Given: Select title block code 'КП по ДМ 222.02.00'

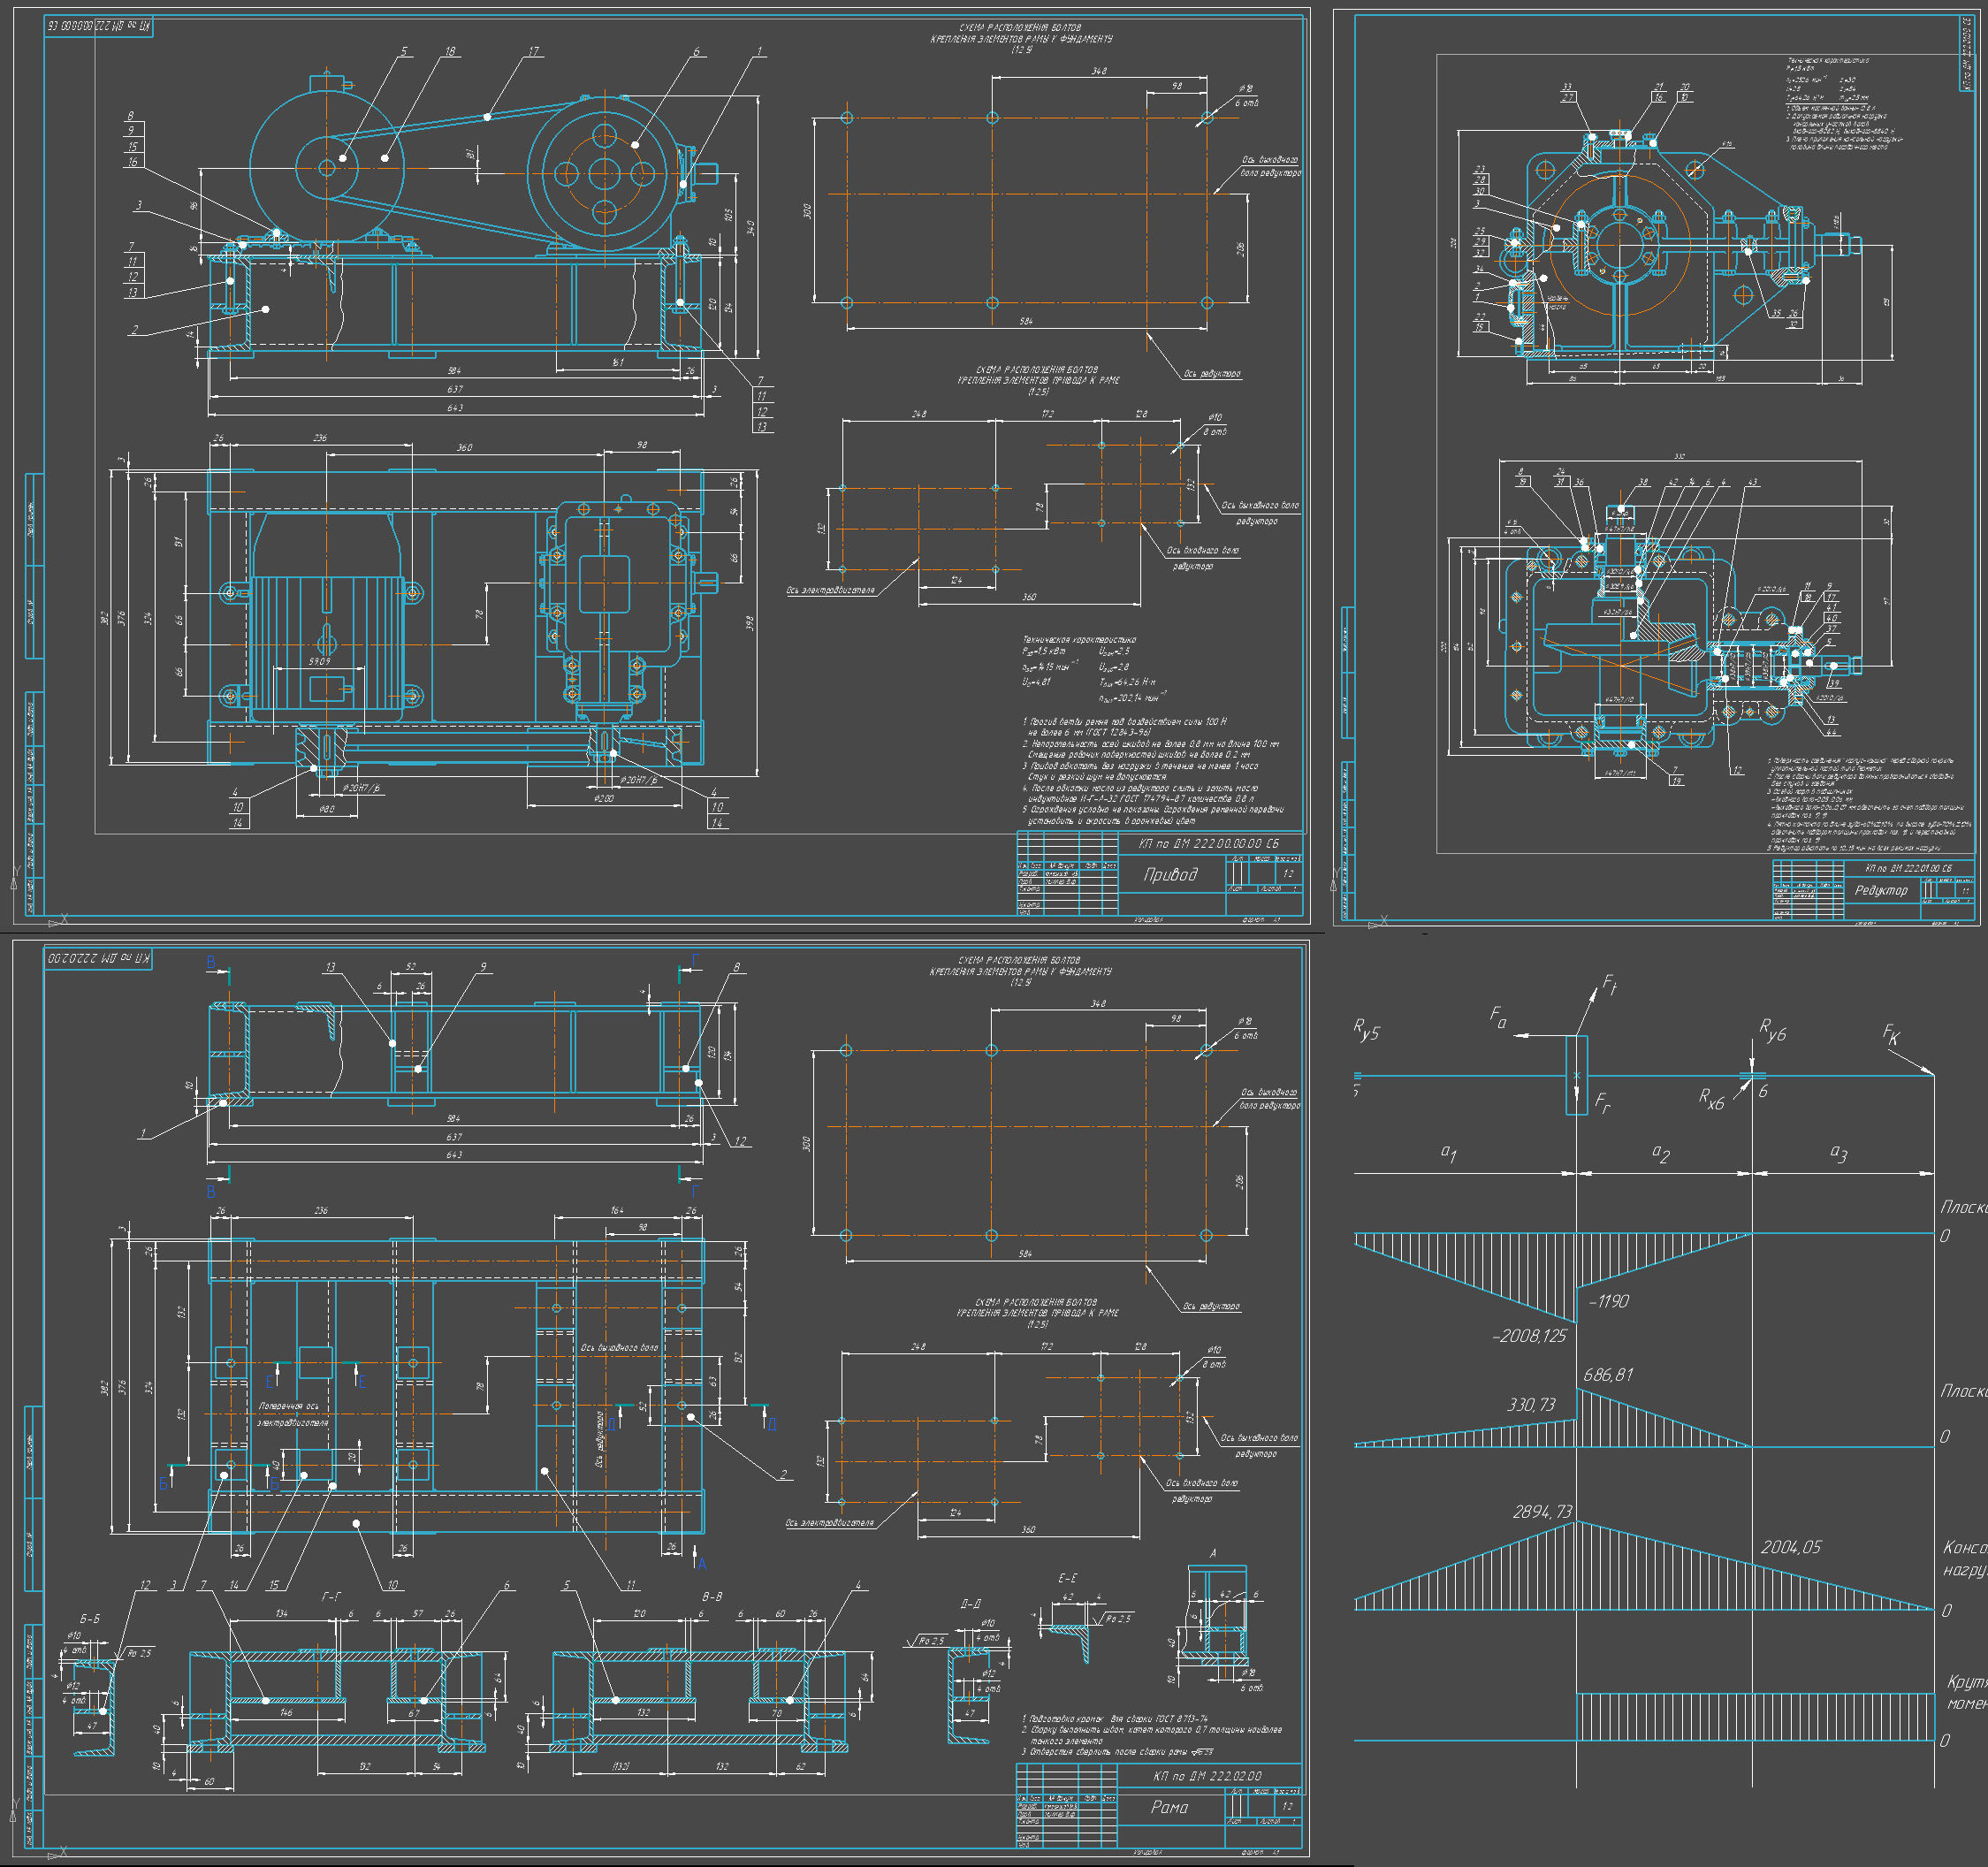Looking at the screenshot, I should 1207,1776.
